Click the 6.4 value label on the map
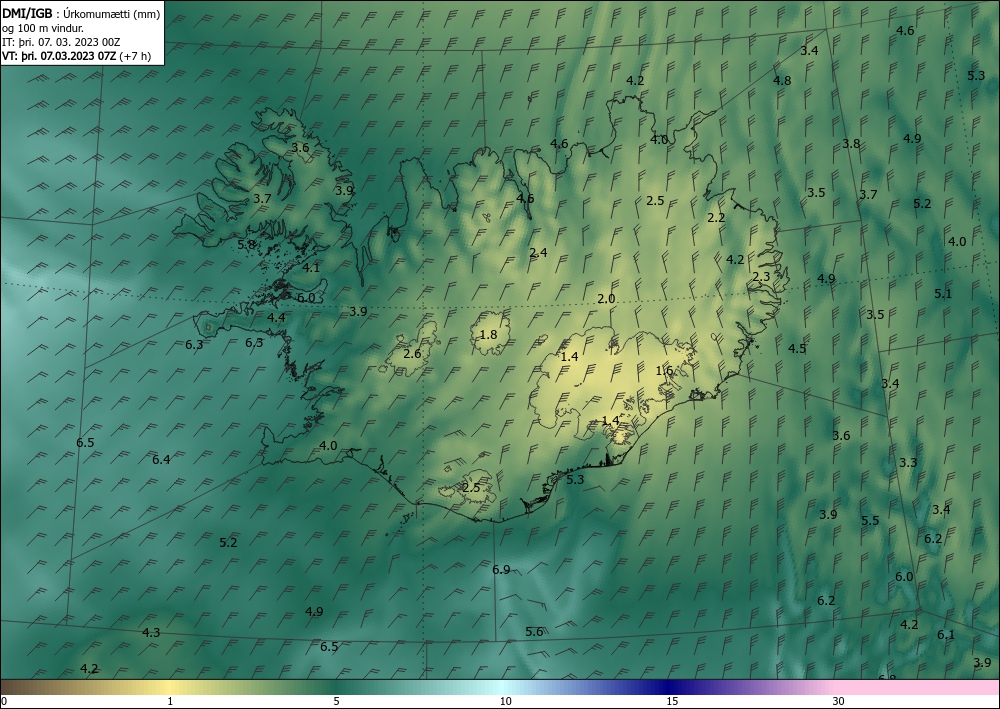 click(x=161, y=459)
